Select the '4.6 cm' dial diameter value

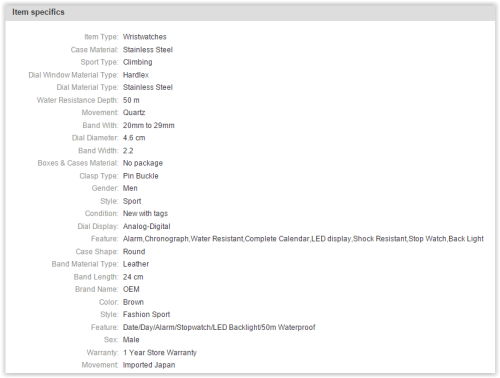[x=134, y=138]
